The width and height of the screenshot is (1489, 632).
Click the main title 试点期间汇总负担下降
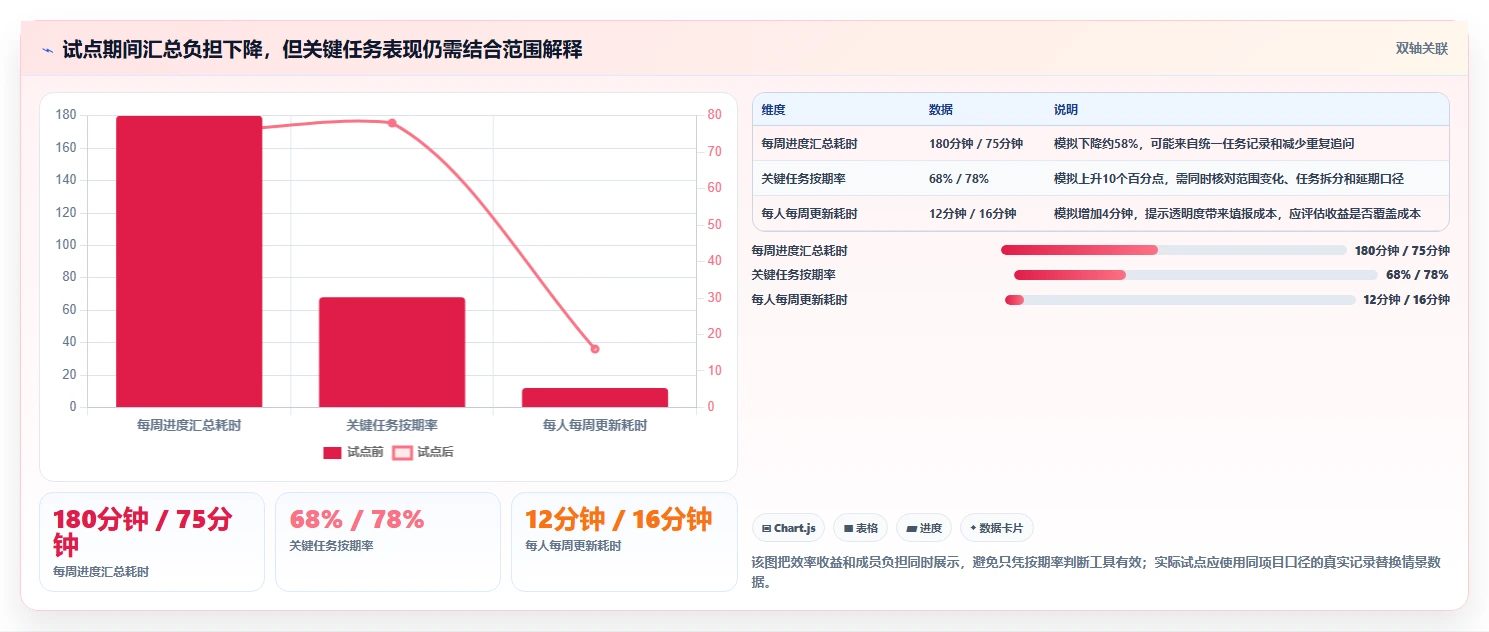(x=322, y=50)
